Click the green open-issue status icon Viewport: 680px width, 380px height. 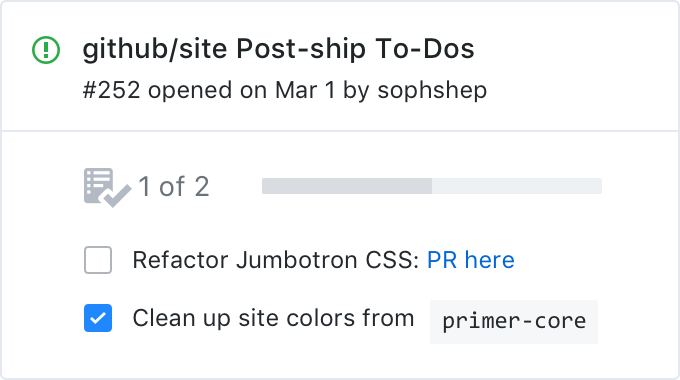pos(46,50)
